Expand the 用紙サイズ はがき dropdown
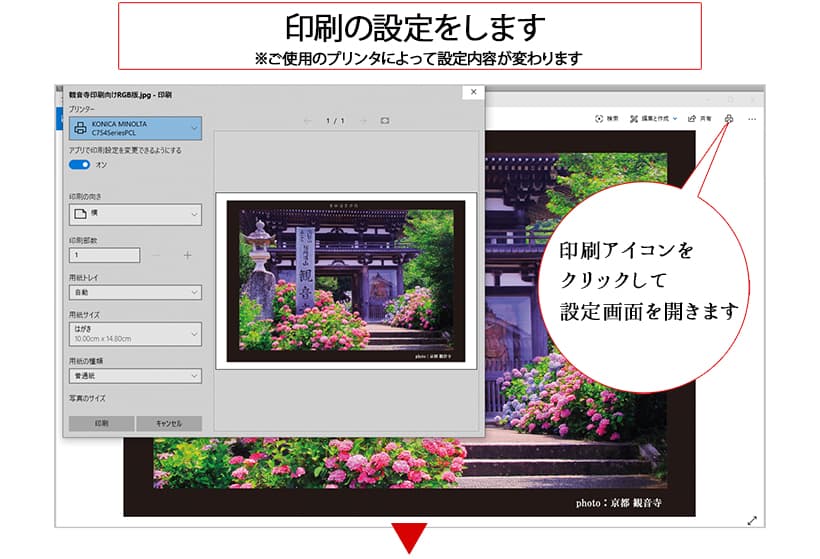The width and height of the screenshot is (820, 559). (x=134, y=333)
